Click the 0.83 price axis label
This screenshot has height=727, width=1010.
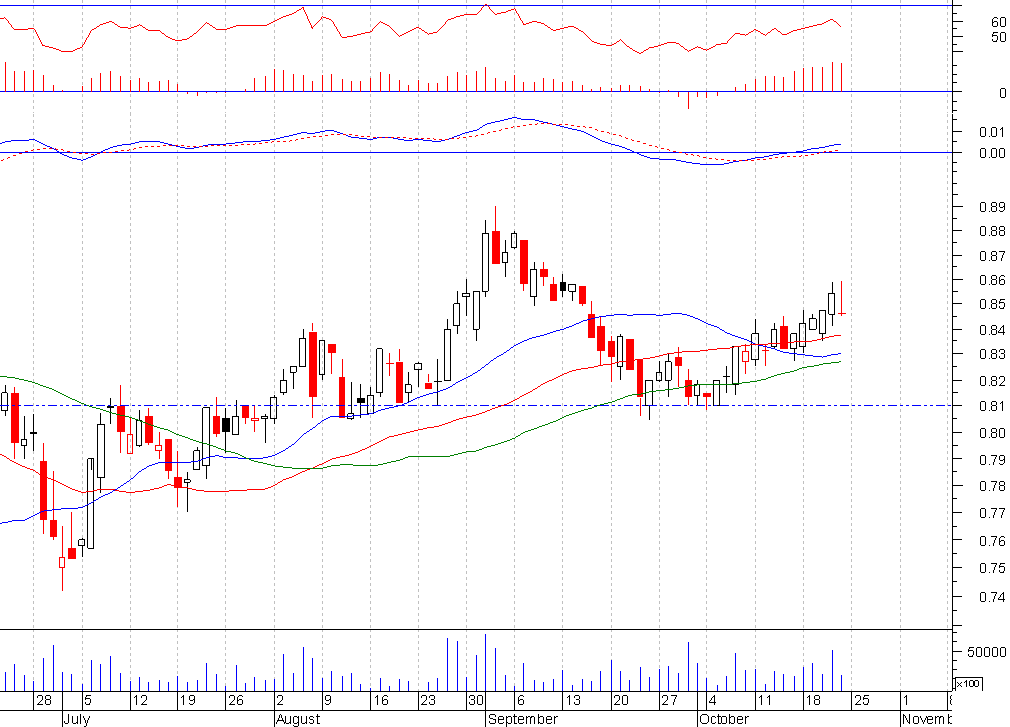tap(992, 354)
